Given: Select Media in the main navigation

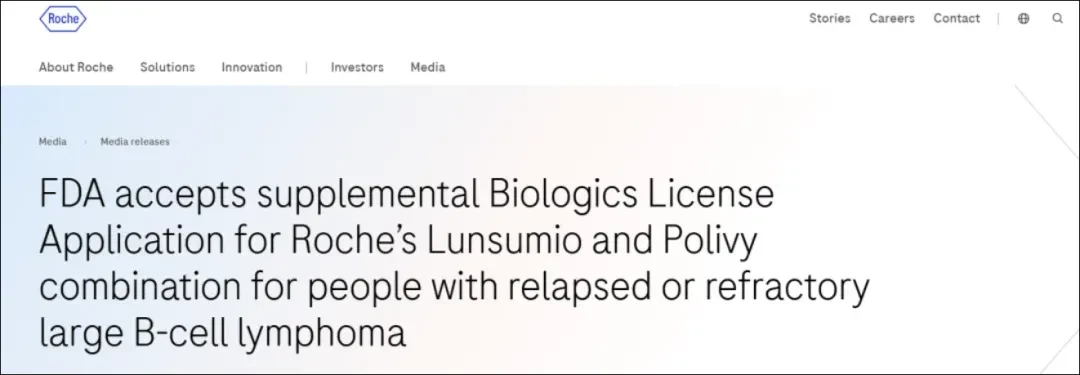Looking at the screenshot, I should pyautogui.click(x=428, y=67).
